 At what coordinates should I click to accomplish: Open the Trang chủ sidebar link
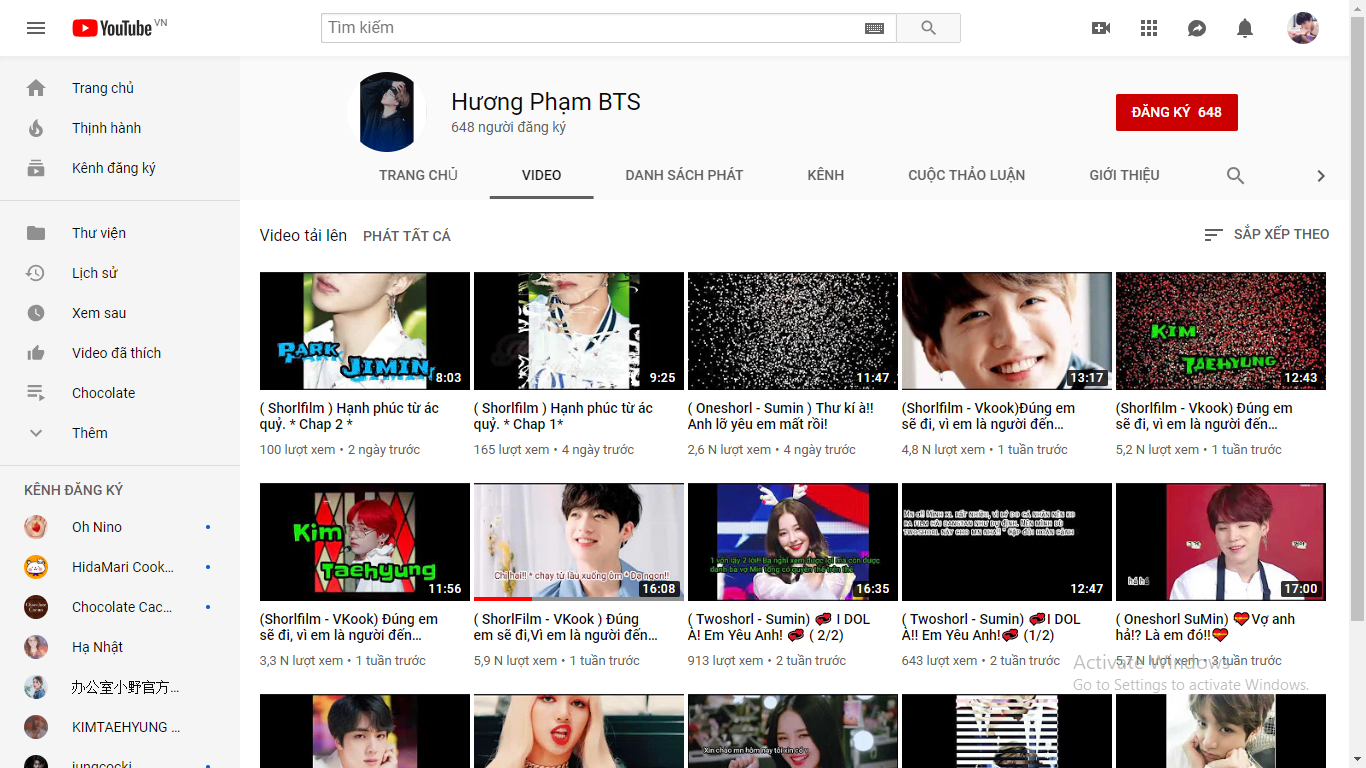click(x=120, y=88)
